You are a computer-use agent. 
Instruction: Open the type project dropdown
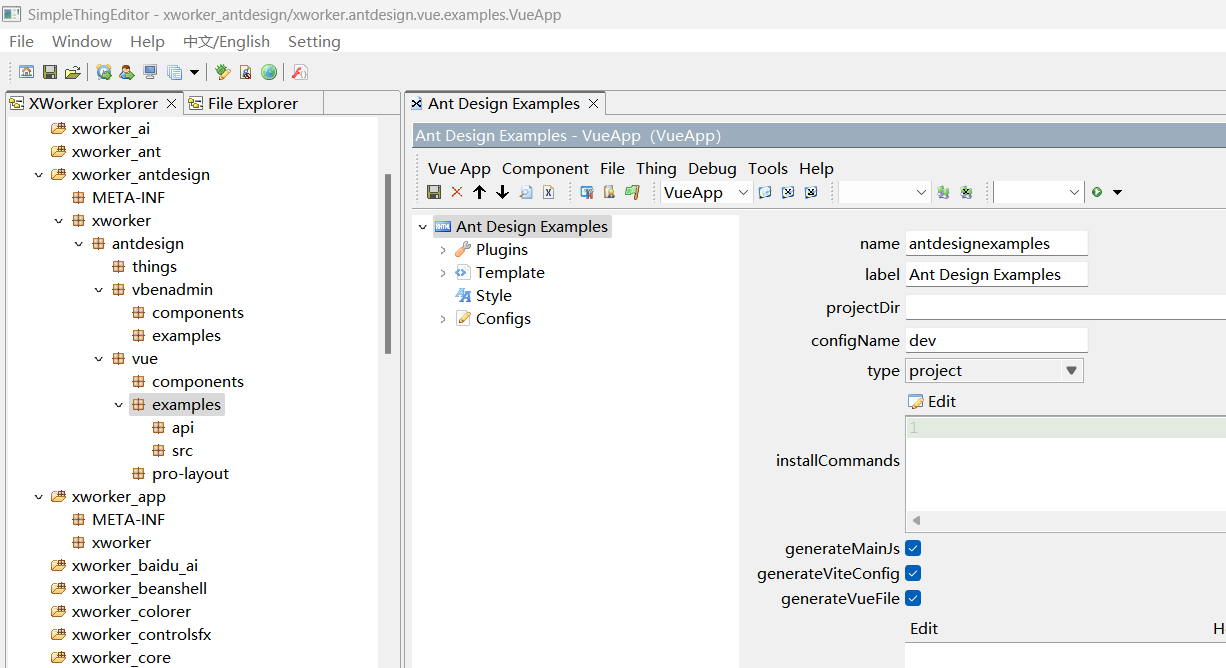(1072, 371)
